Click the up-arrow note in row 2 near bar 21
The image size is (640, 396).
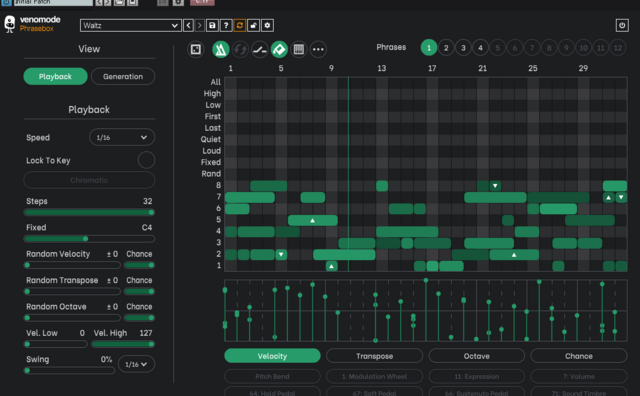(x=514, y=255)
